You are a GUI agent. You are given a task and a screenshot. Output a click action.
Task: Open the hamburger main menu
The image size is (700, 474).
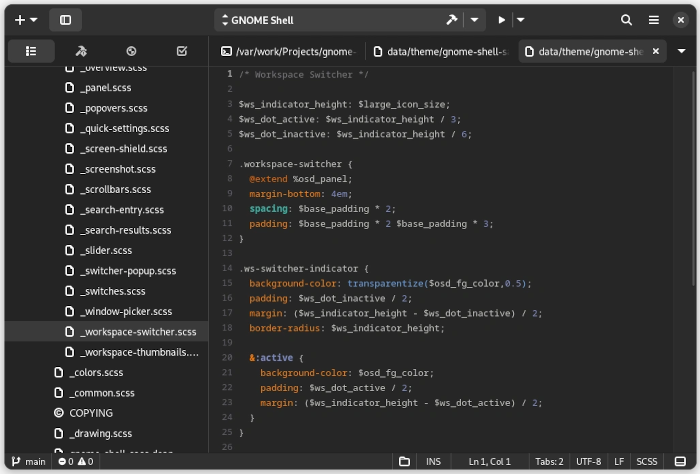[654, 20]
